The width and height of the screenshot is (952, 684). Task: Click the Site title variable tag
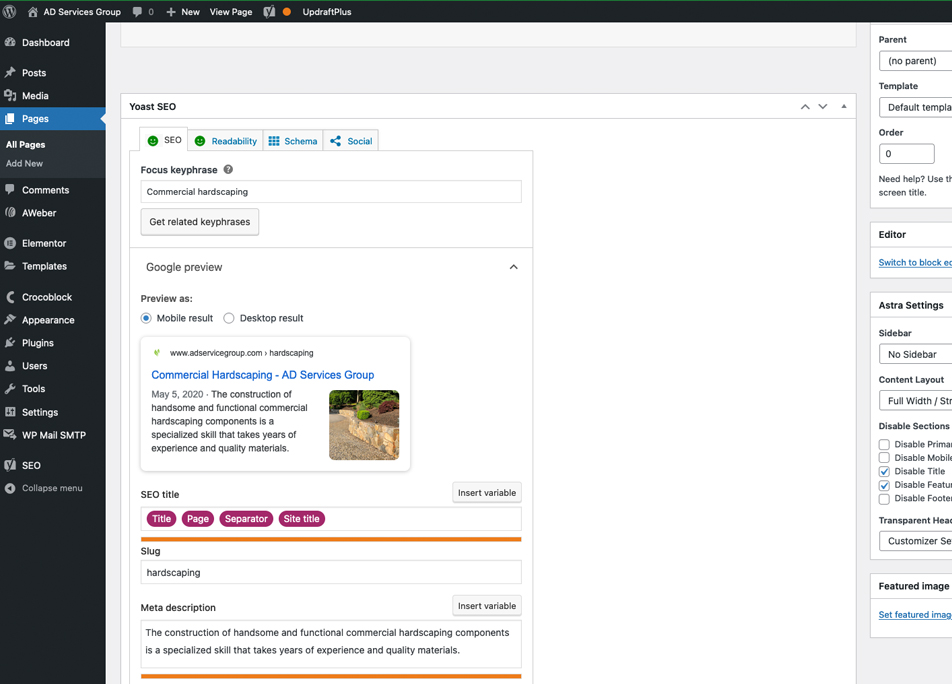tap(302, 519)
